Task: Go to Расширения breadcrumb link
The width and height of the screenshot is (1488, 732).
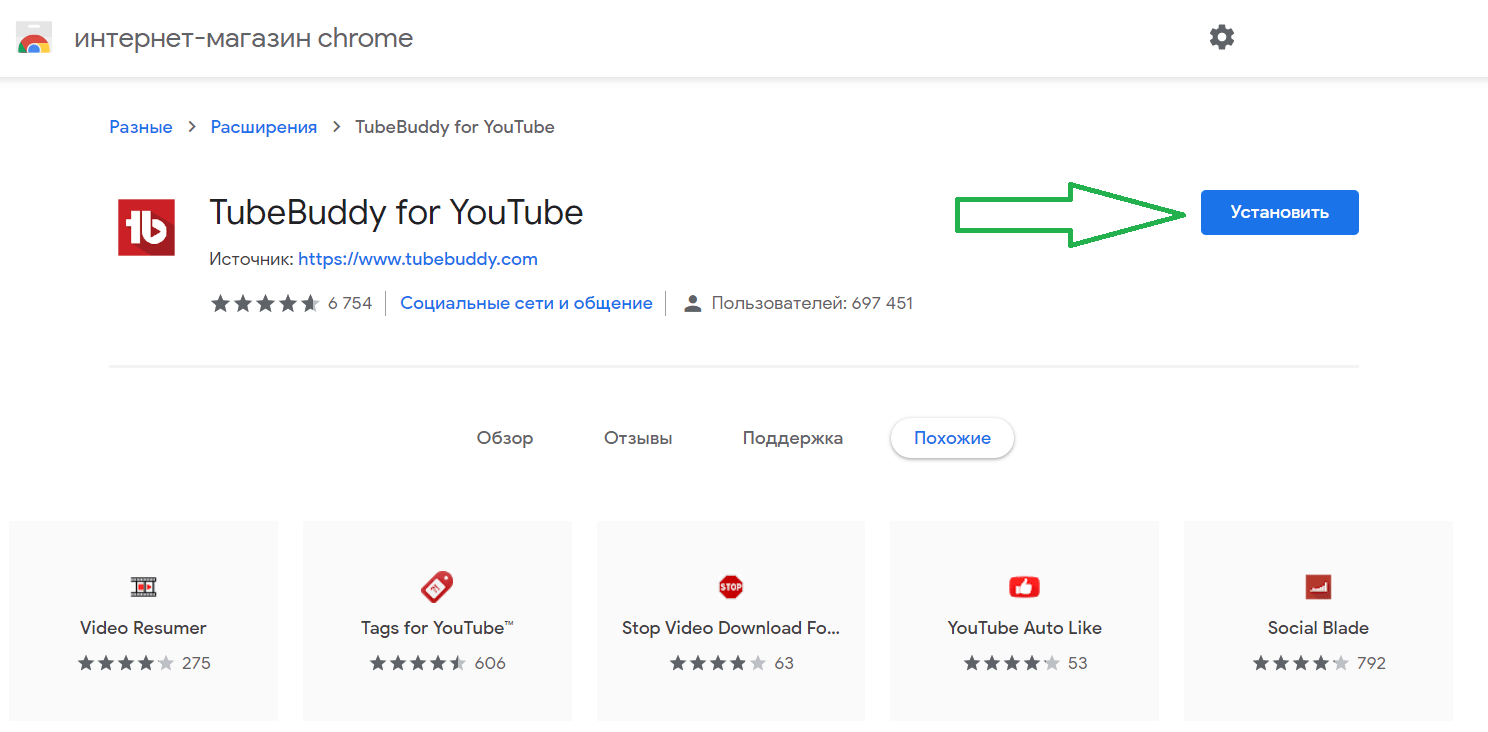Action: (264, 127)
